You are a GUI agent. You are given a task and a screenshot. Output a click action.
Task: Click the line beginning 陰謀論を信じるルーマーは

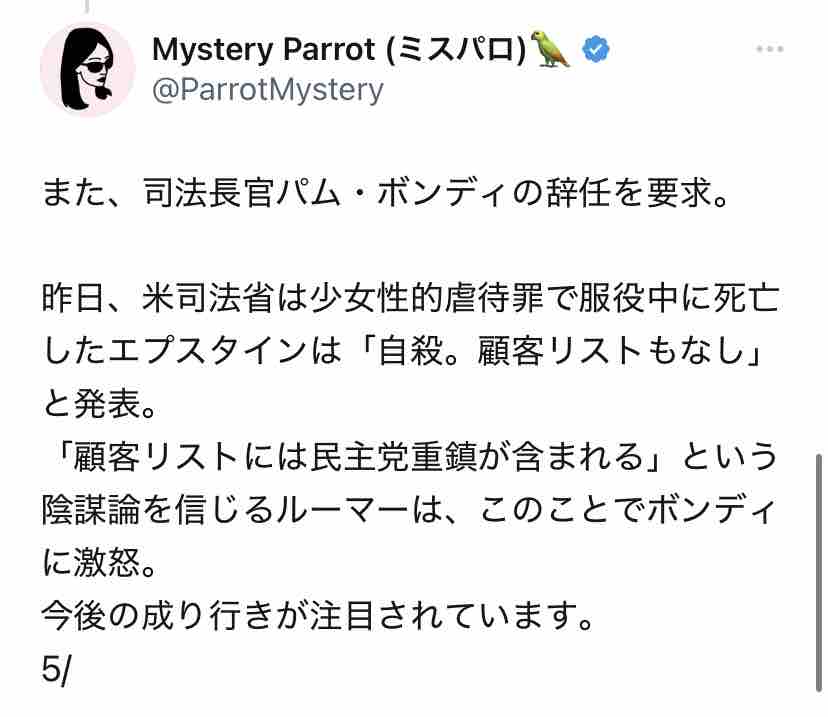(x=409, y=510)
